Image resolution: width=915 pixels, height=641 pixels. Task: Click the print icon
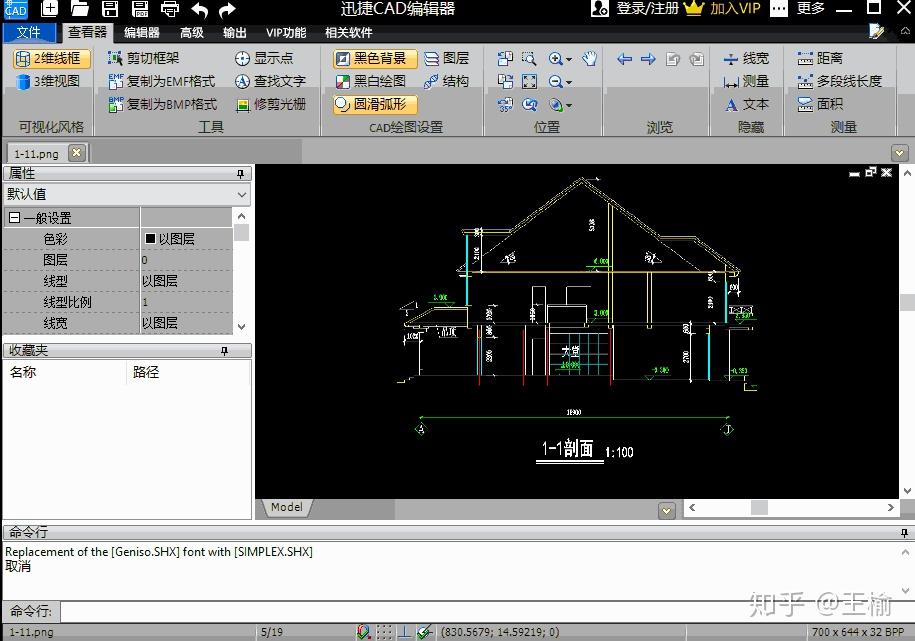[x=170, y=9]
